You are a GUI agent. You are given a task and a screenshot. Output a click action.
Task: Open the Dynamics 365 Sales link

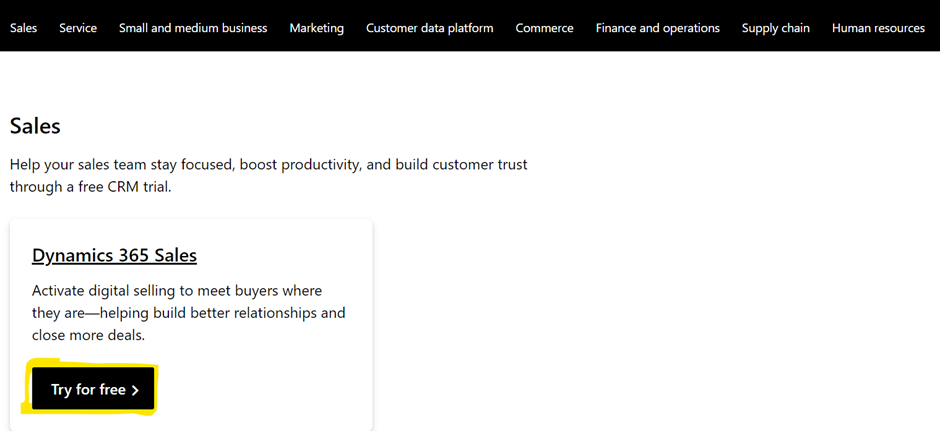[115, 255]
